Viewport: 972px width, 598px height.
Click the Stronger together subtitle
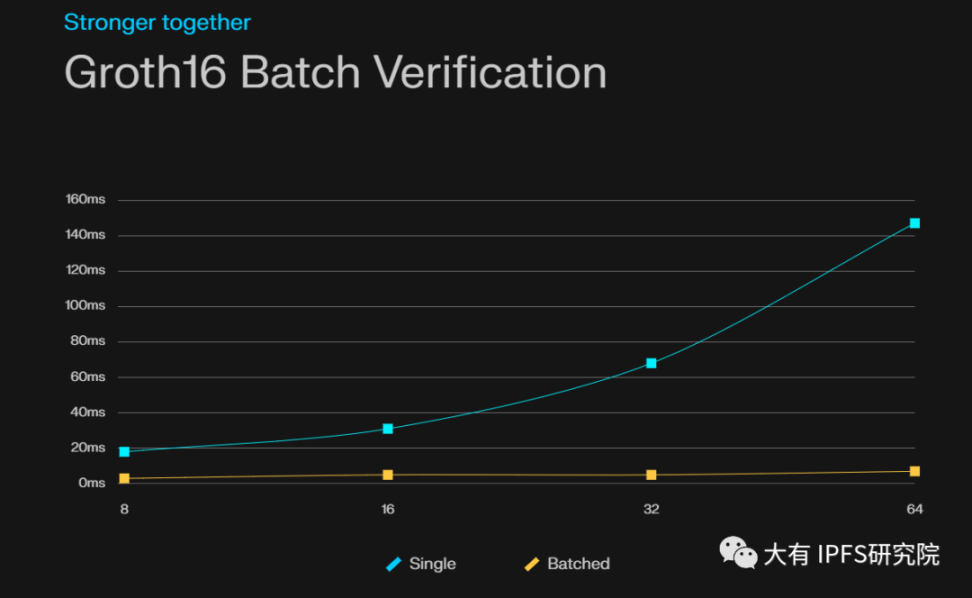point(157,23)
